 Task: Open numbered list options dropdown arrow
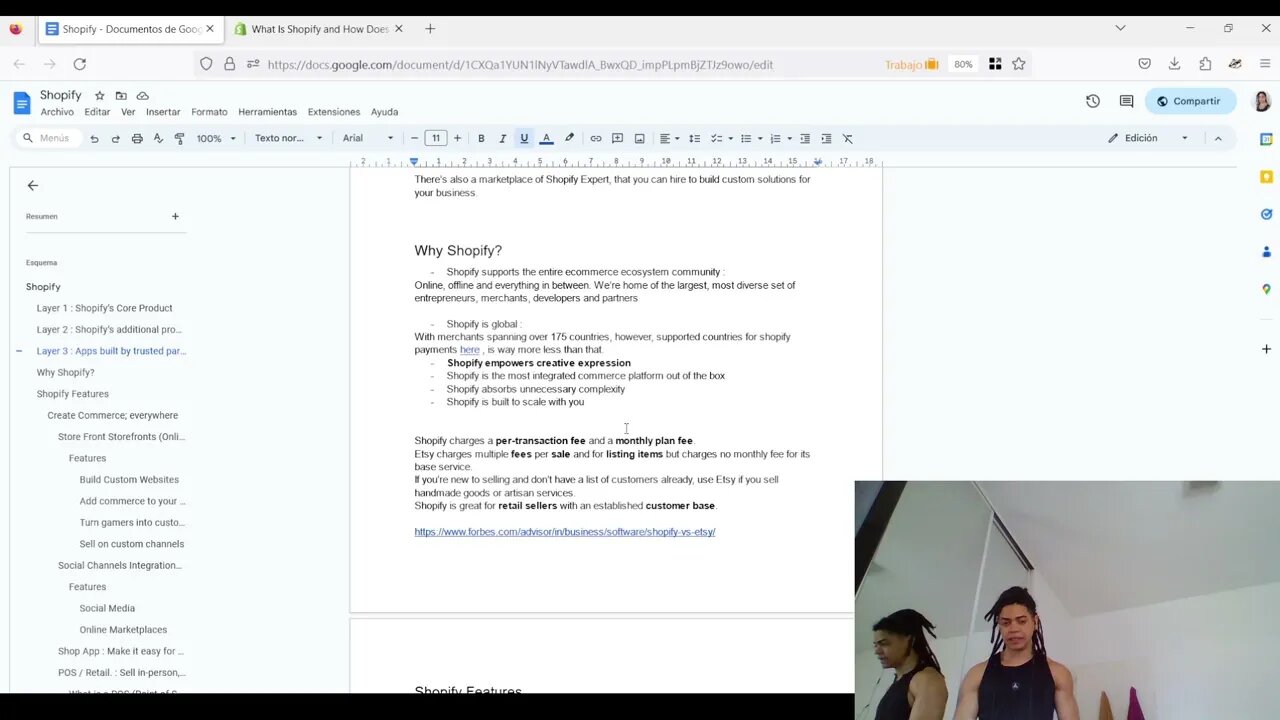[789, 138]
